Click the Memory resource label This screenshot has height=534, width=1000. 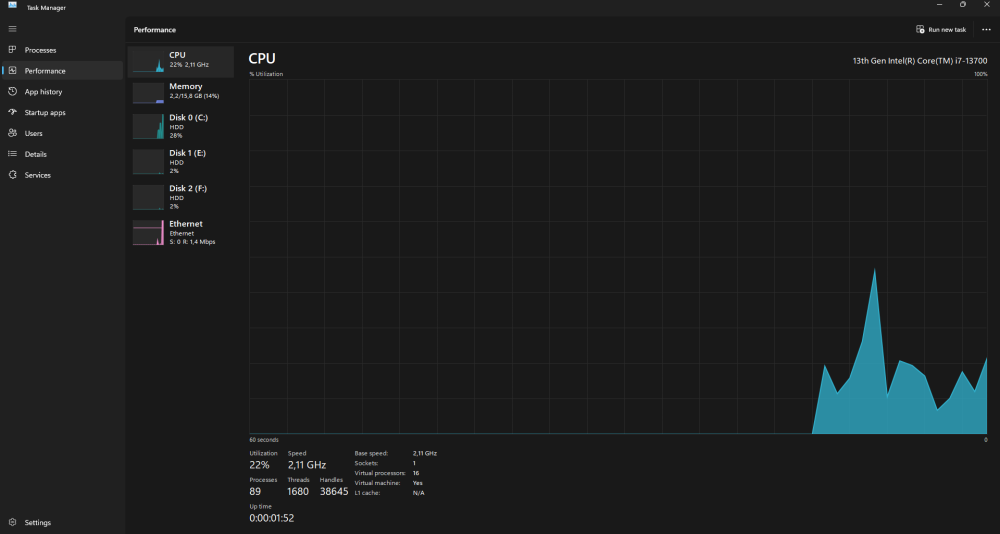pyautogui.click(x=186, y=86)
